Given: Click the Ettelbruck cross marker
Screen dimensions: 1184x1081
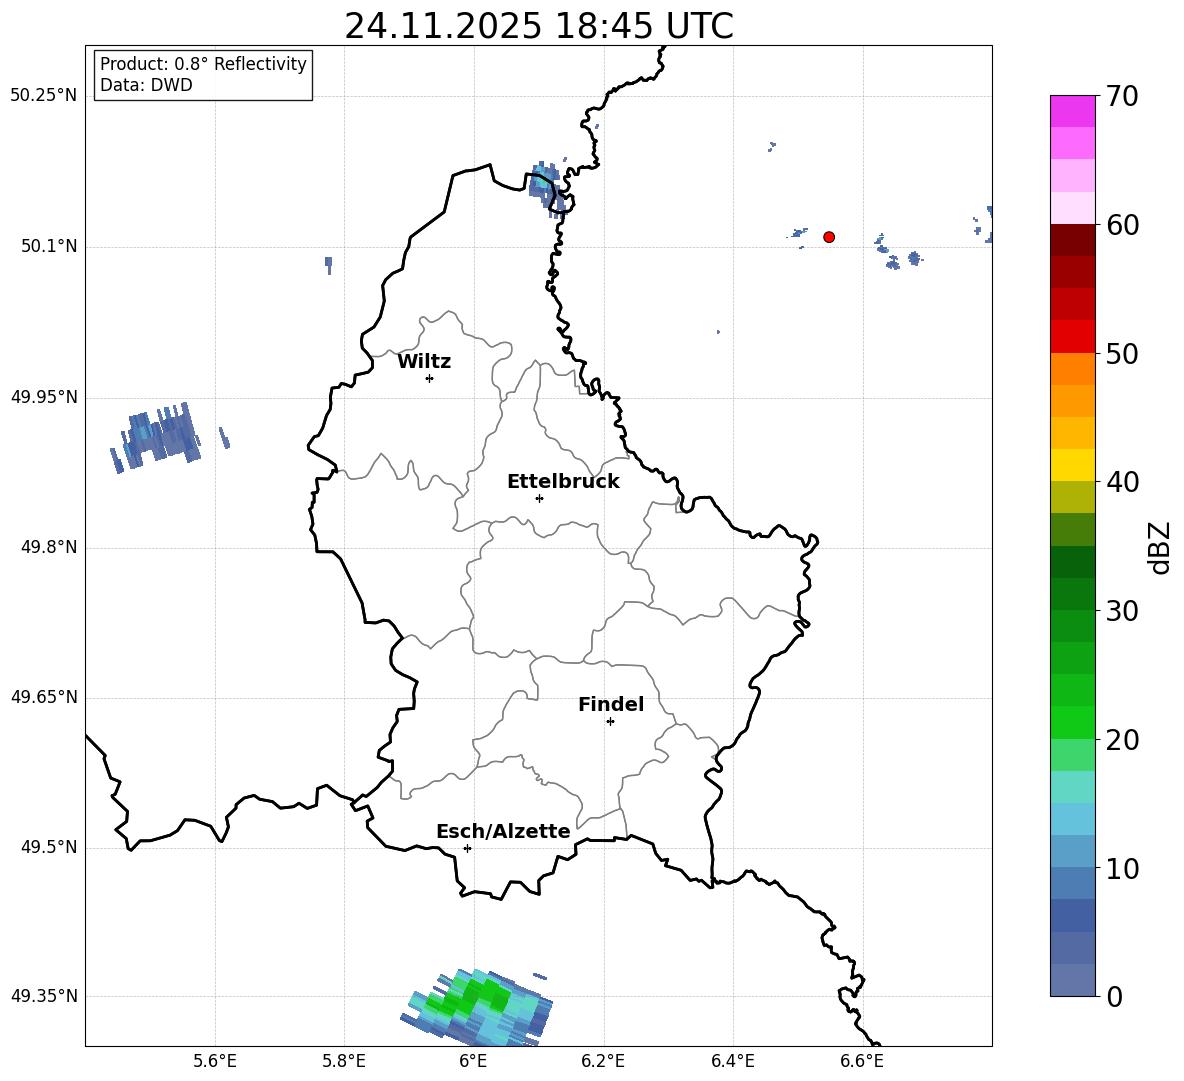Looking at the screenshot, I should coord(539,498).
